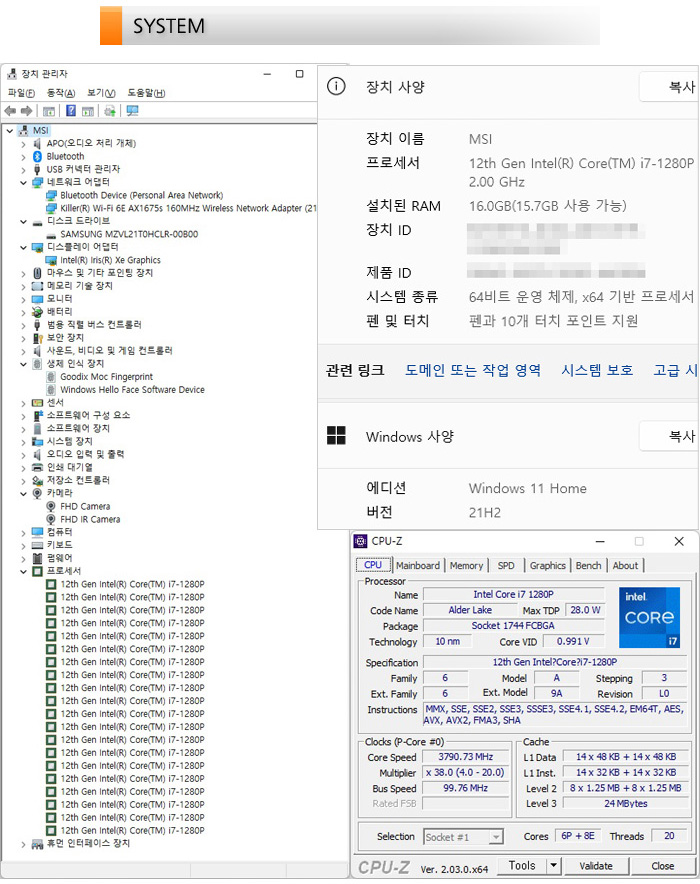Image resolution: width=700 pixels, height=884 pixels.
Task: Open the Tools dropdown arrow in CPU-Z
Action: tap(553, 865)
